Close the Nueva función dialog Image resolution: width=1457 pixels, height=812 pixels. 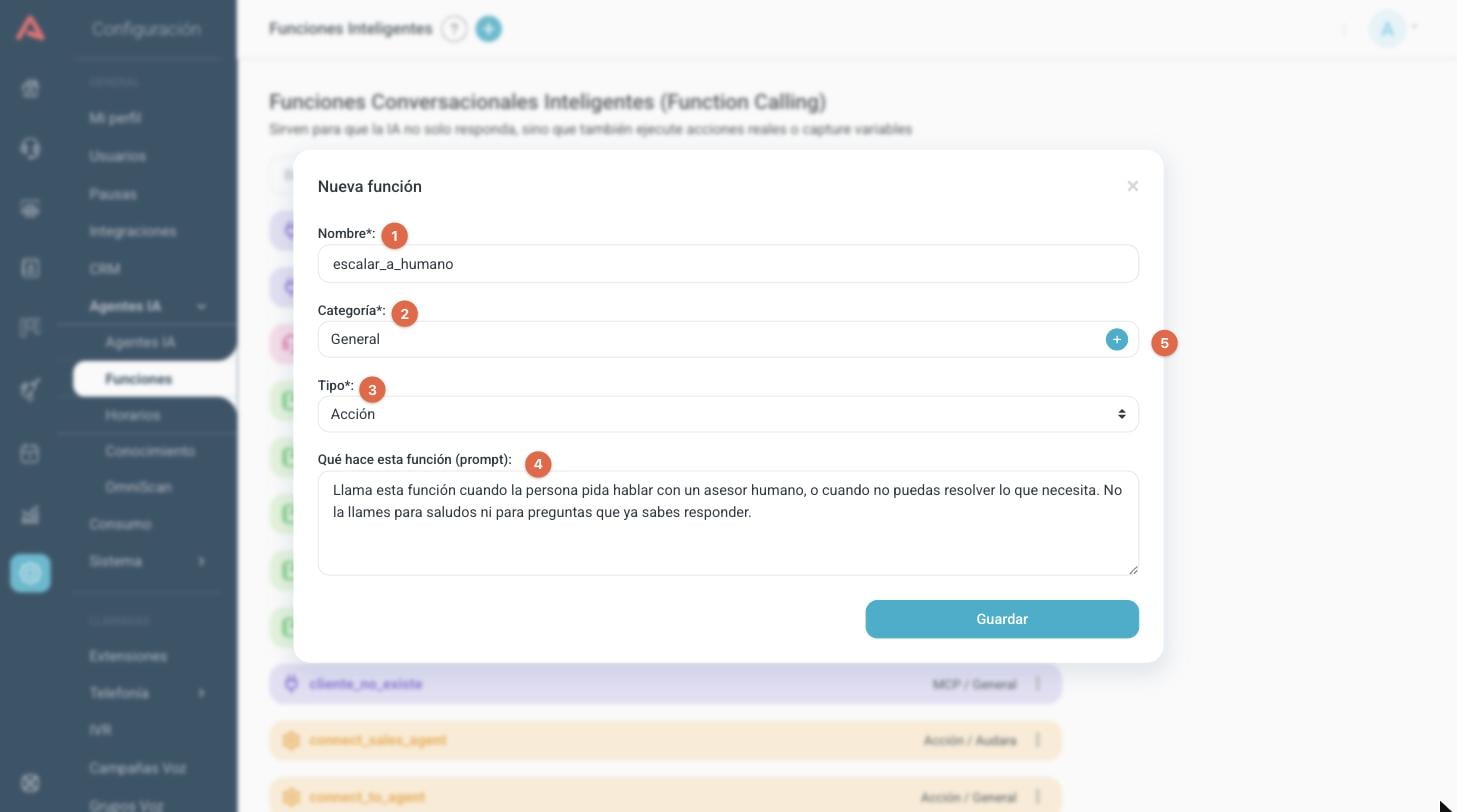1132,186
